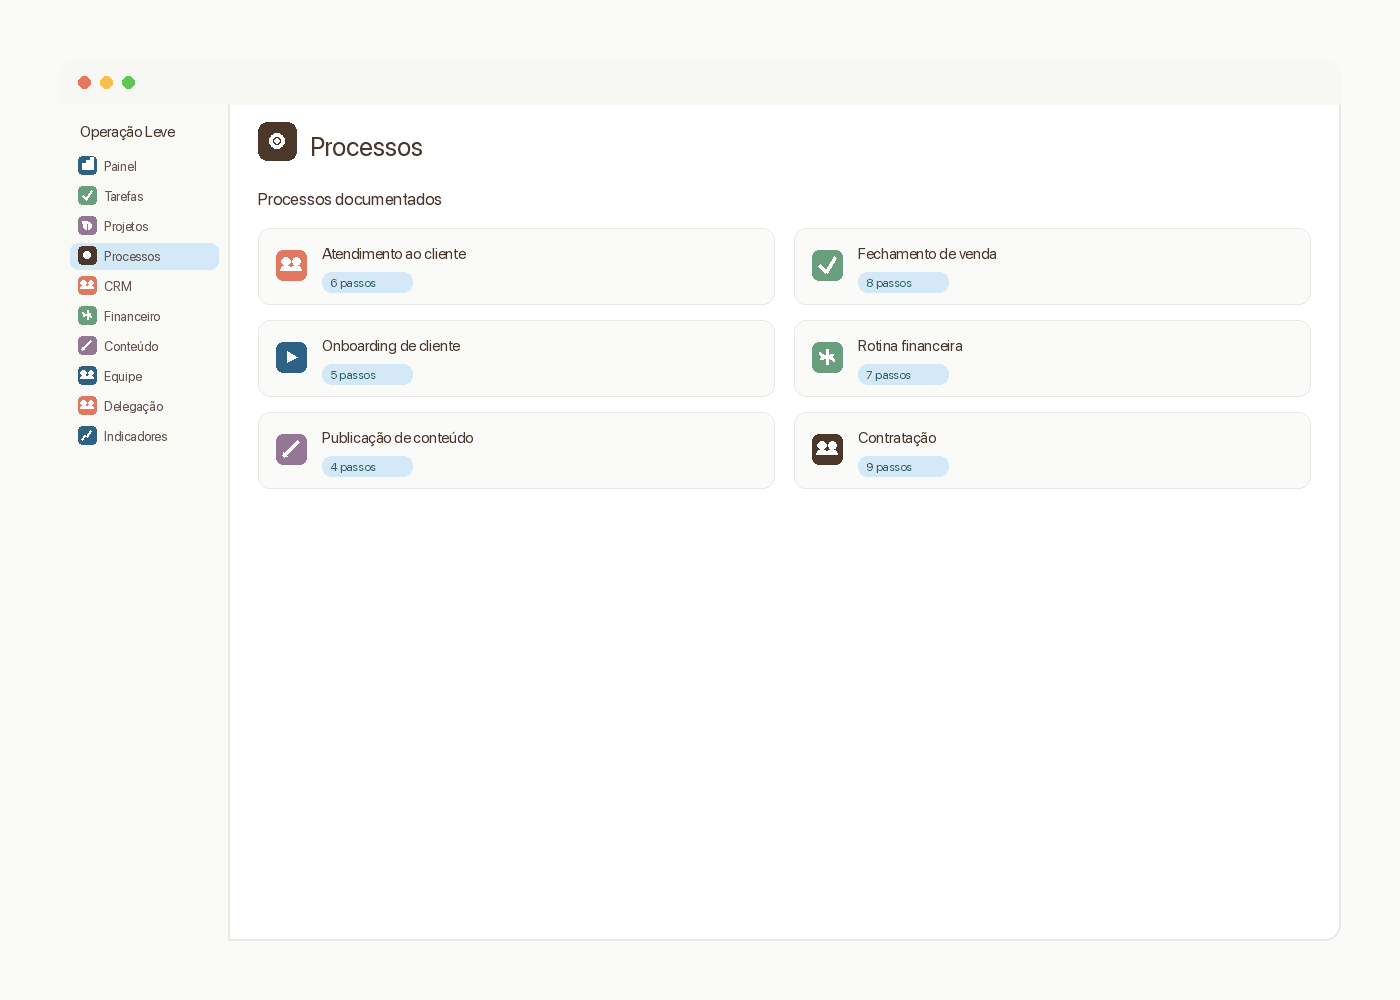Open the Publicação de conteúdo process
This screenshot has width=1400, height=1000.
(516, 451)
